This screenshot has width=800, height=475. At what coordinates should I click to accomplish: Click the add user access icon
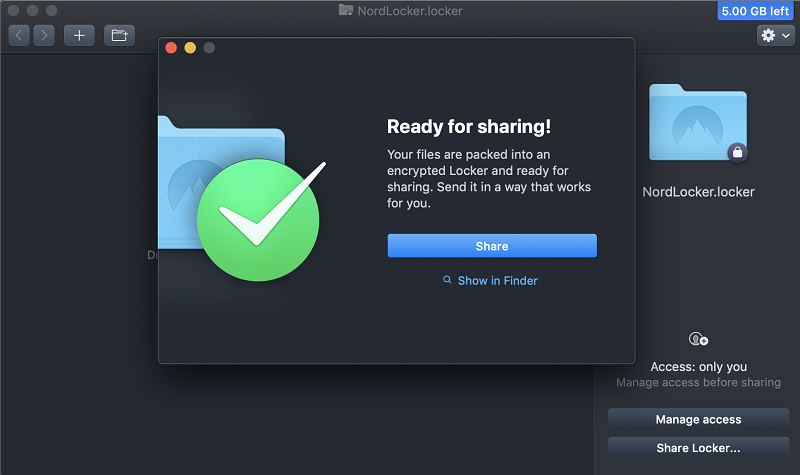tap(698, 340)
